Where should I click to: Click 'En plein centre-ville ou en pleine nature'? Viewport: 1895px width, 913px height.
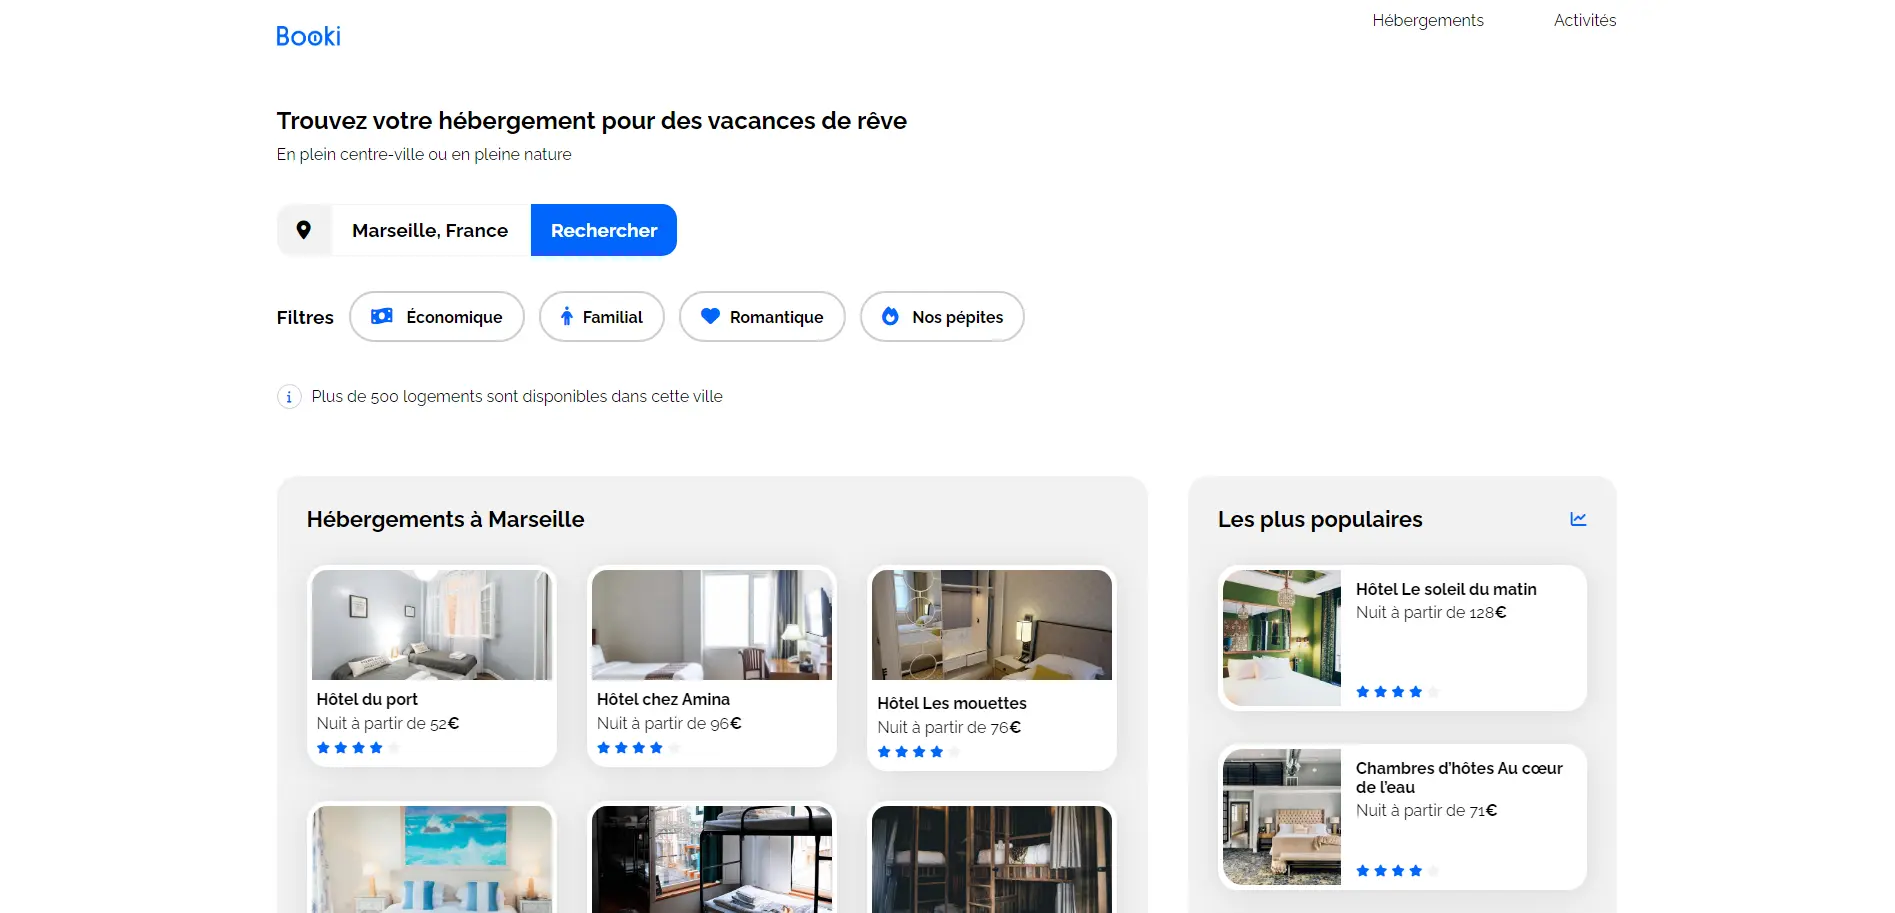(424, 154)
